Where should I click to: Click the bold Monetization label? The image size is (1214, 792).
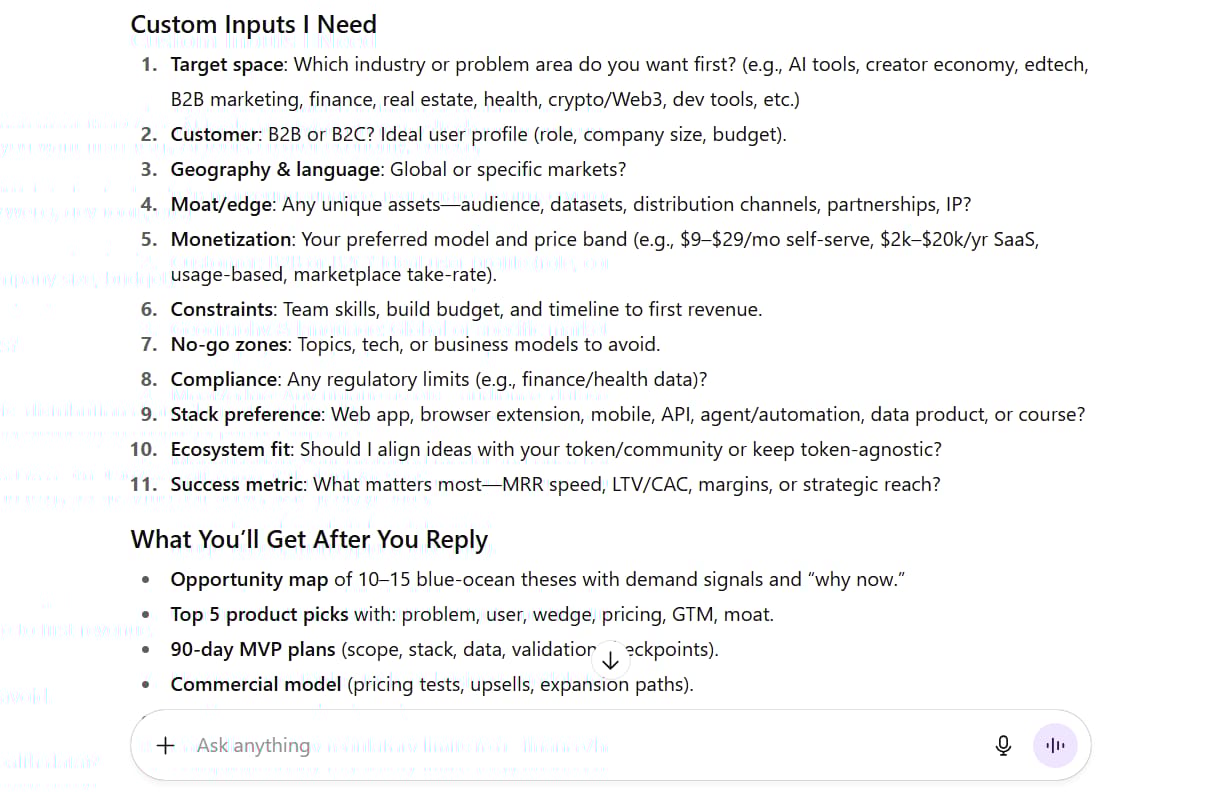[x=231, y=240]
